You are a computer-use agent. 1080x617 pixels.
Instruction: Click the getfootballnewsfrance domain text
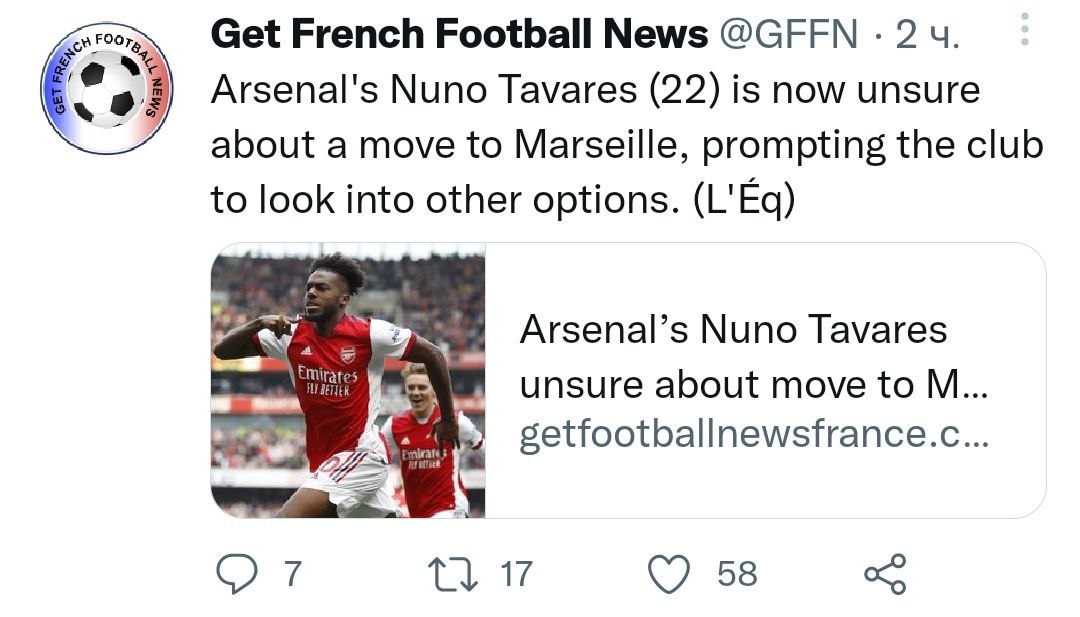(x=754, y=435)
